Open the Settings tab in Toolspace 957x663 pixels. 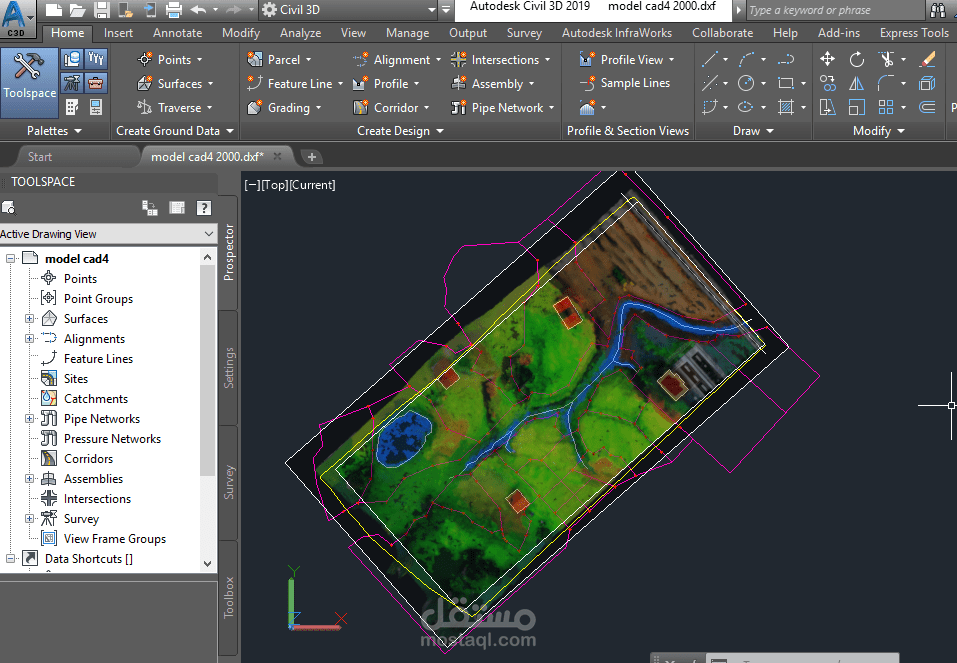[x=228, y=368]
